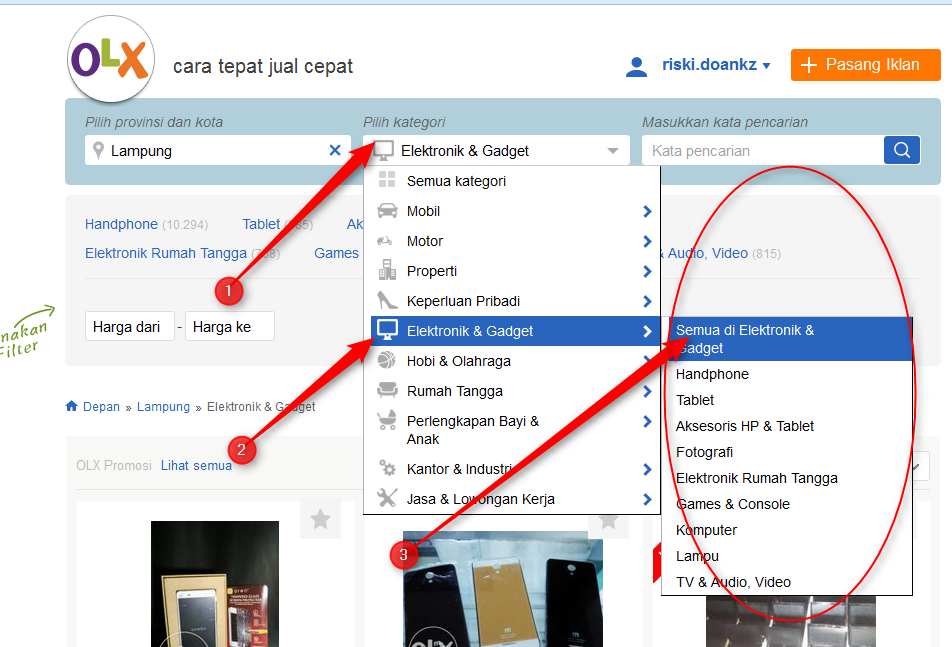Viewport: 952px width, 647px height.
Task: Open the first promoted phone listing image
Action: coord(215,583)
